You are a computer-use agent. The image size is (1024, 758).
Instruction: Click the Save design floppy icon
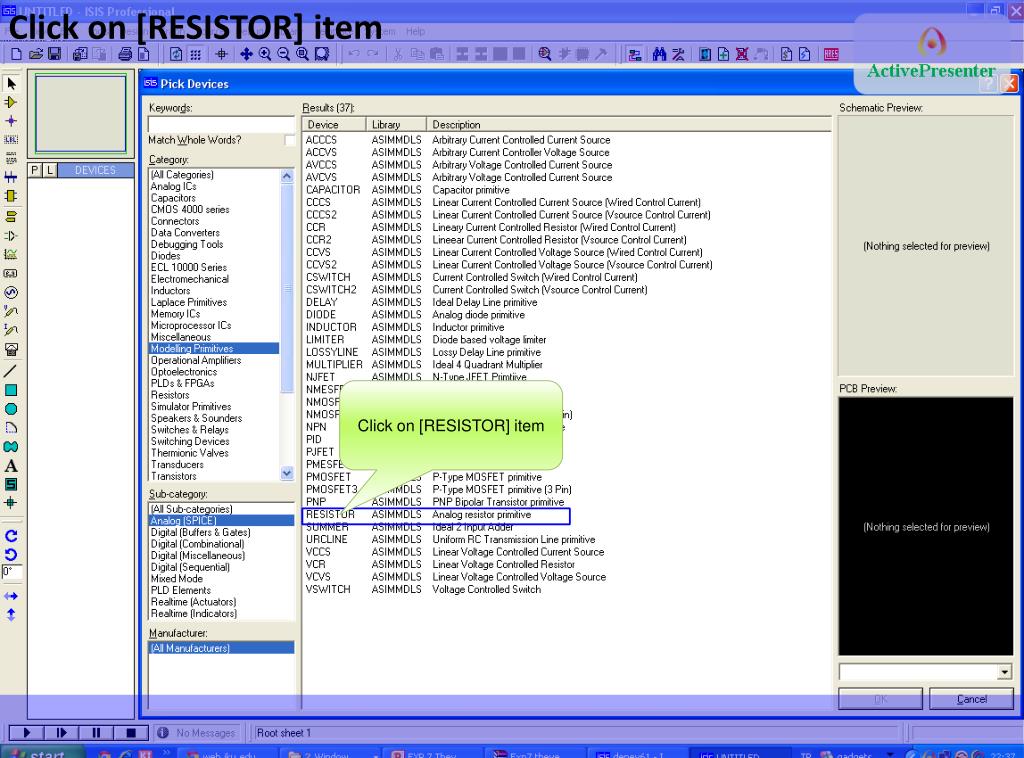pos(54,54)
